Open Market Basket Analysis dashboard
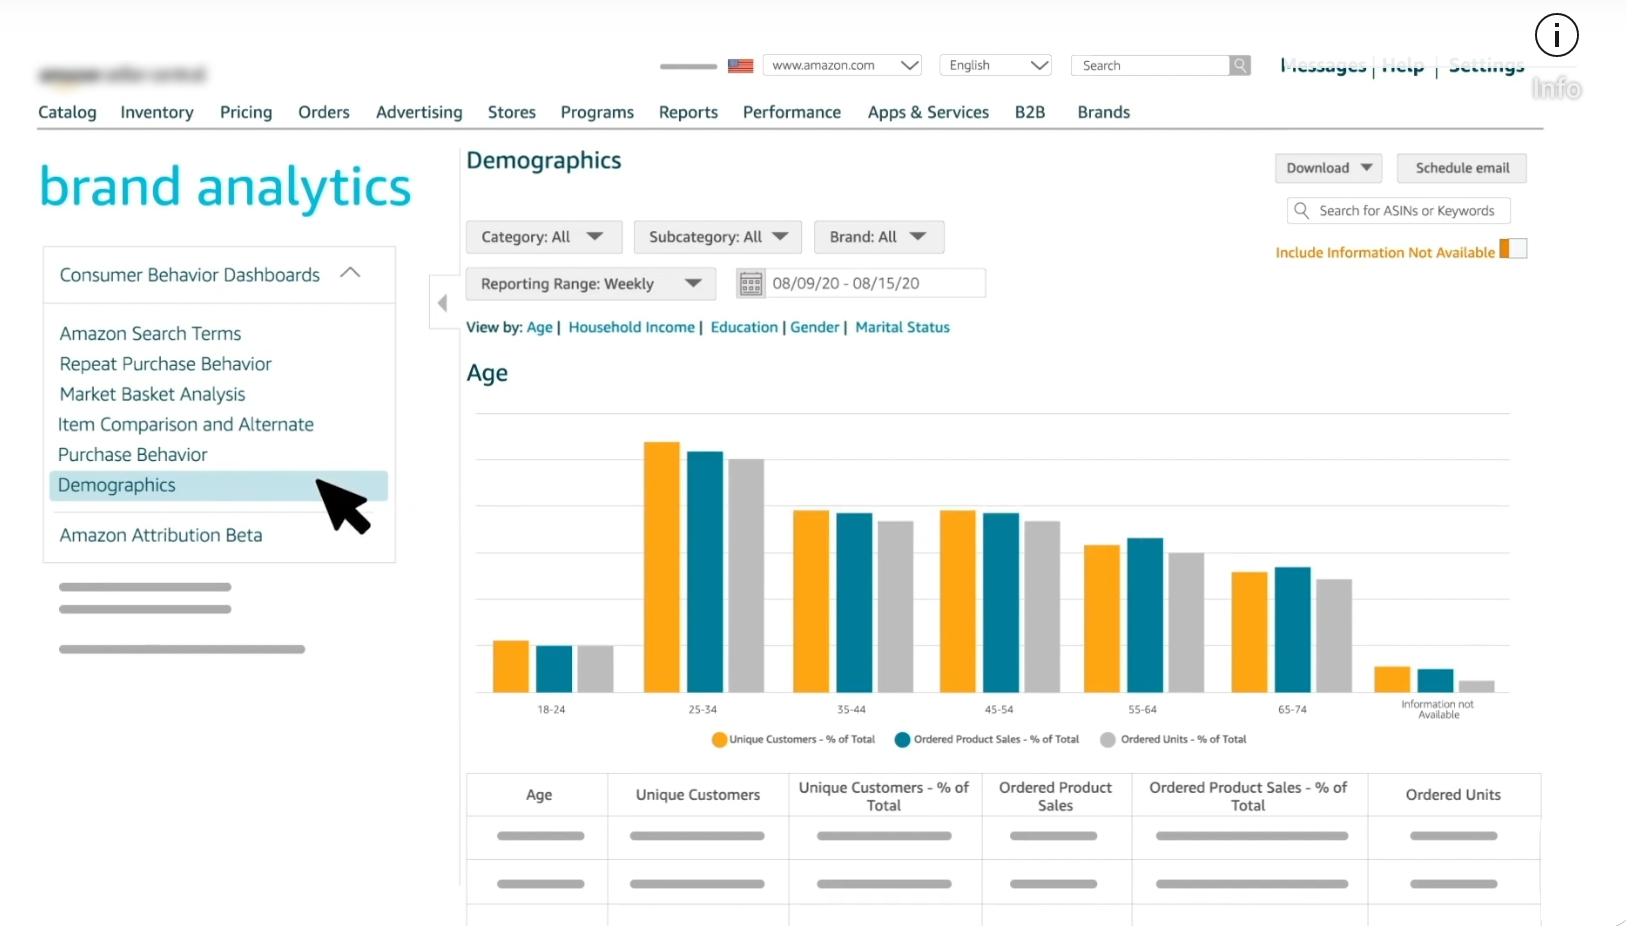The width and height of the screenshot is (1626, 926). click(152, 394)
